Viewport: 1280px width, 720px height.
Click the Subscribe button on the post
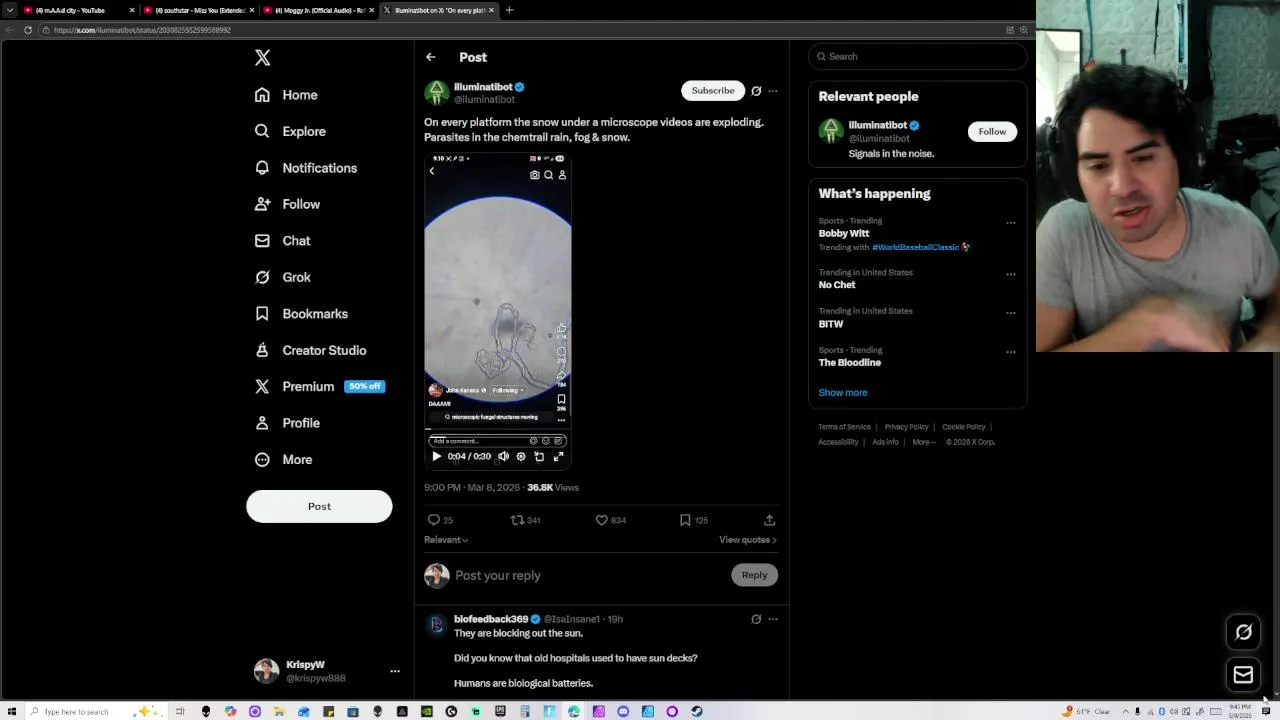pyautogui.click(x=713, y=91)
